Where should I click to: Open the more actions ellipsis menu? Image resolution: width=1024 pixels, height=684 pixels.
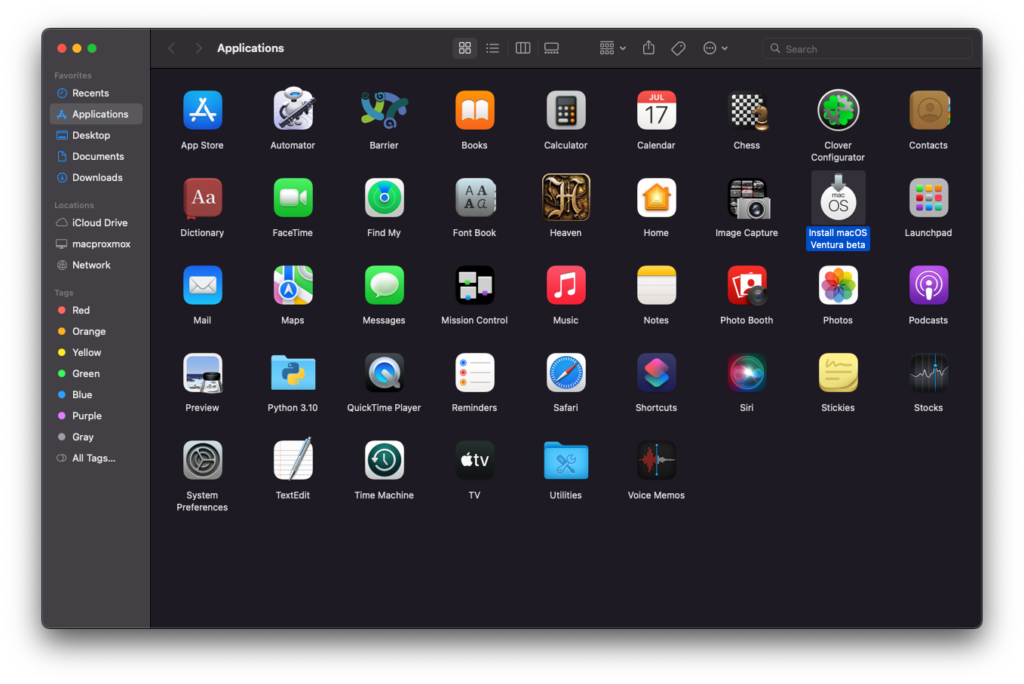[x=715, y=48]
